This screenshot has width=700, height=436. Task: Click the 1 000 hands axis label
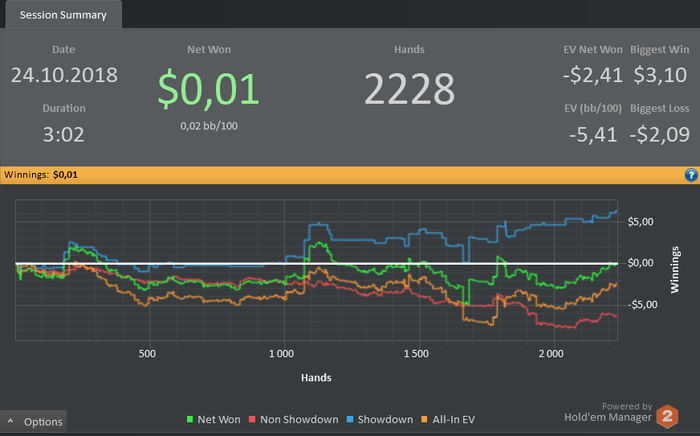(281, 353)
